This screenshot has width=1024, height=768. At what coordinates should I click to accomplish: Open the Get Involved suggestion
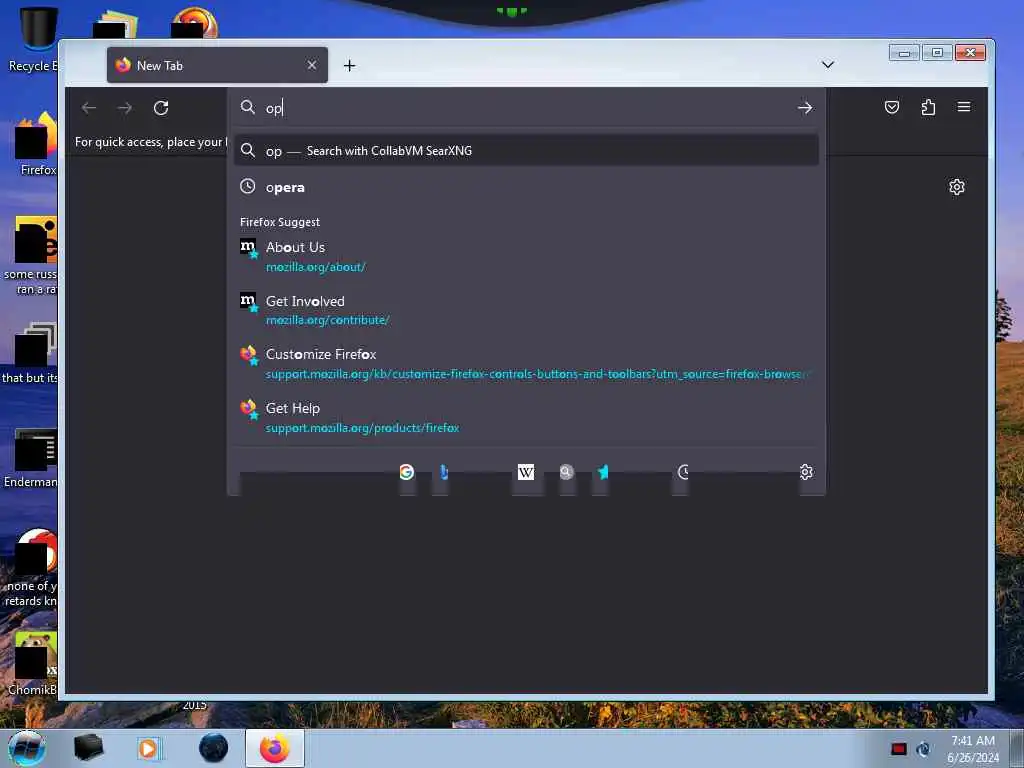[526, 310]
